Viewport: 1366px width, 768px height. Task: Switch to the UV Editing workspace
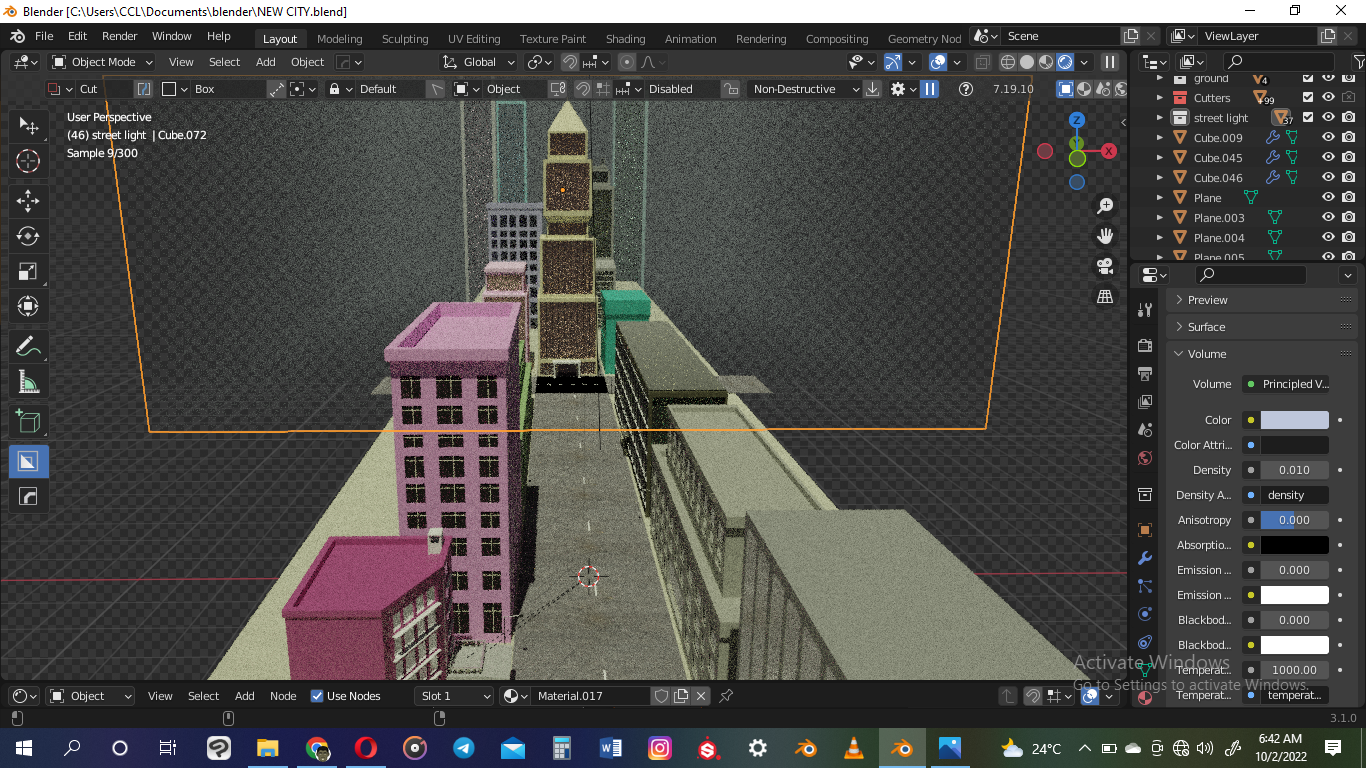474,39
